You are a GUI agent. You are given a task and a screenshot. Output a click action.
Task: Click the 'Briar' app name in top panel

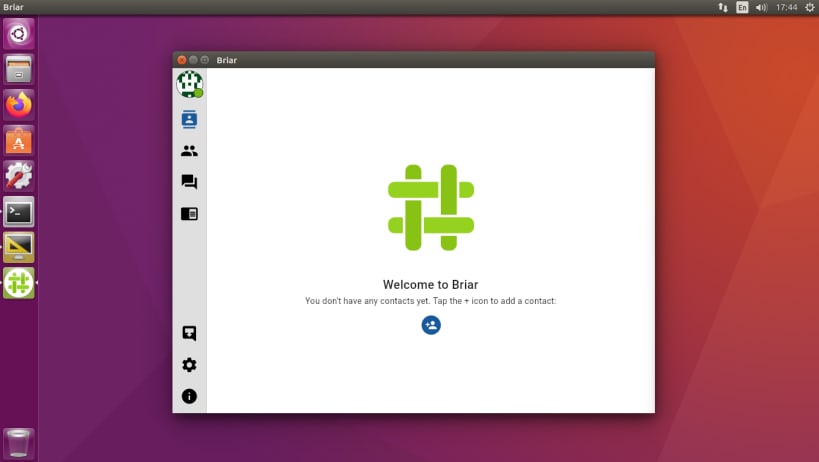[13, 7]
